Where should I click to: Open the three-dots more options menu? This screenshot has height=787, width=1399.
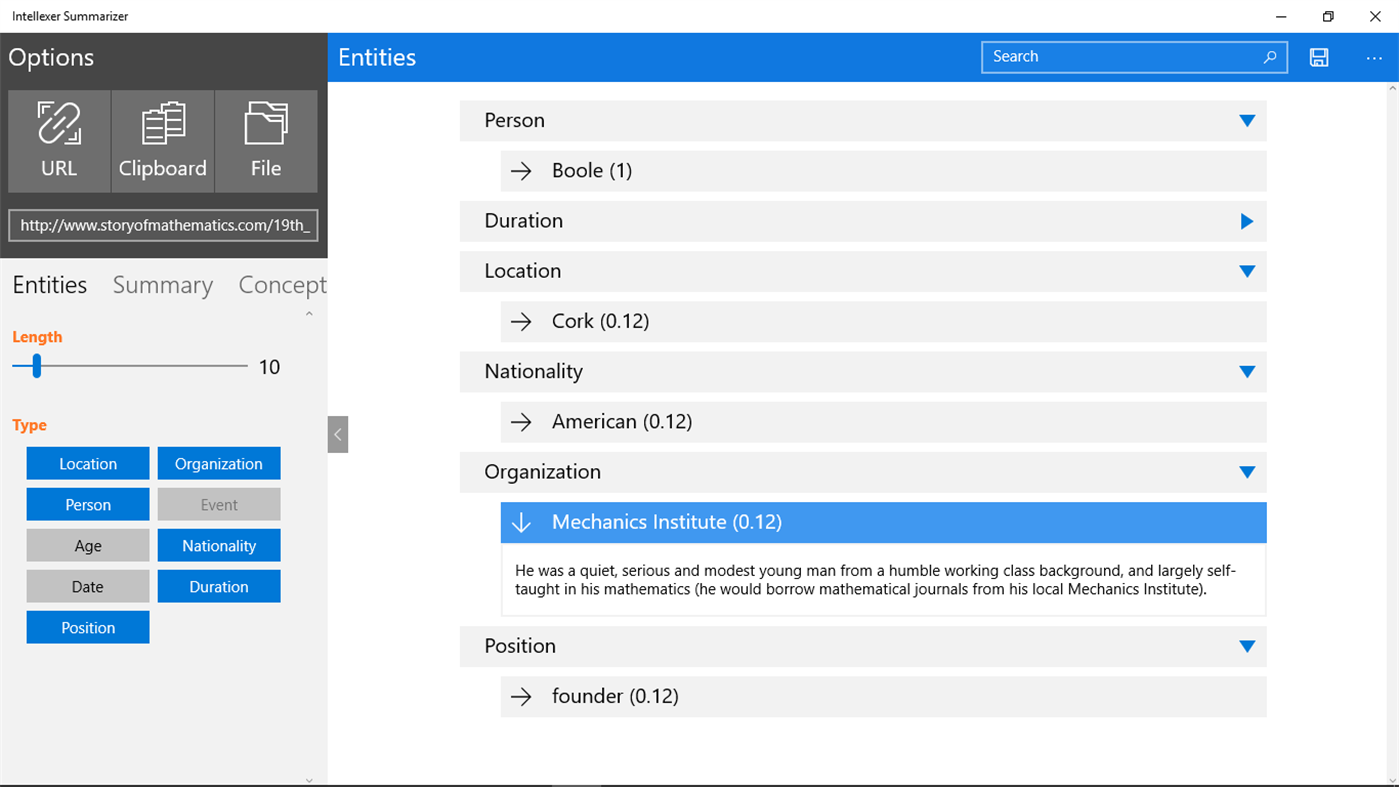click(1373, 57)
